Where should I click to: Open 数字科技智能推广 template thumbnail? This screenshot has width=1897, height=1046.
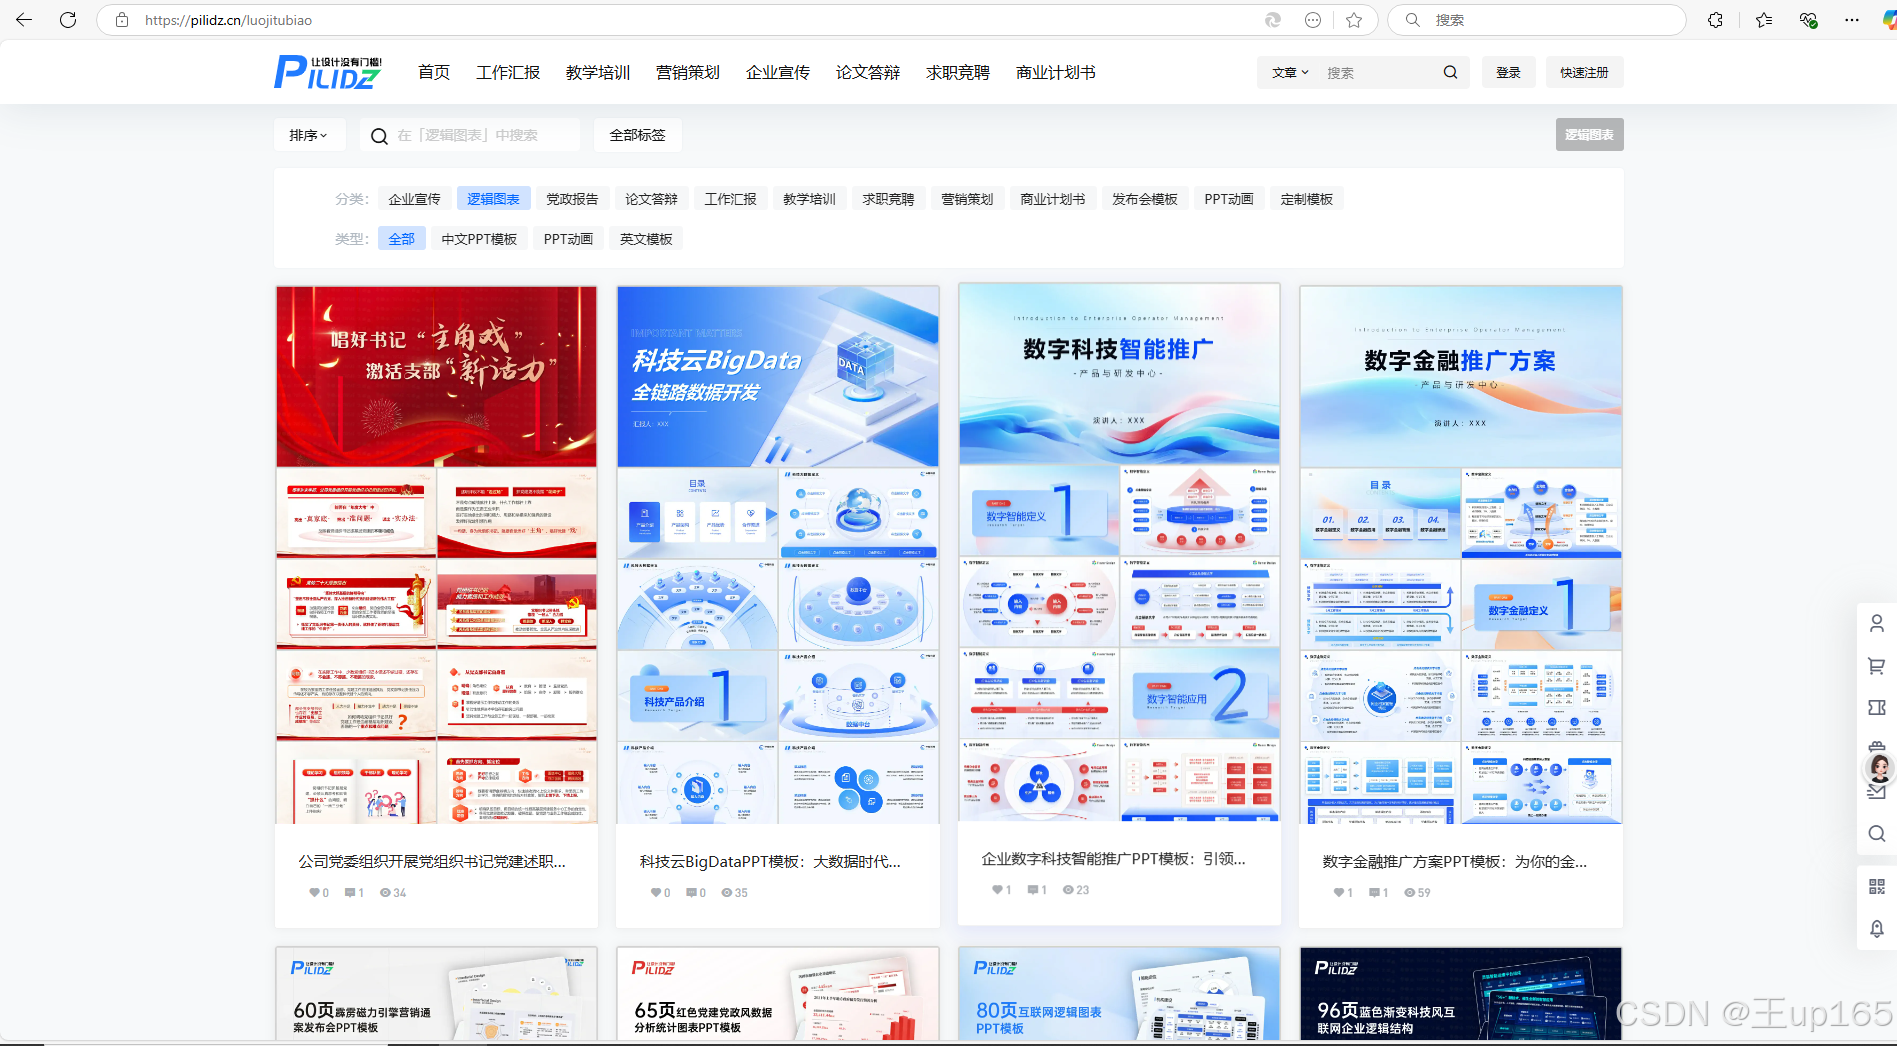[1119, 553]
